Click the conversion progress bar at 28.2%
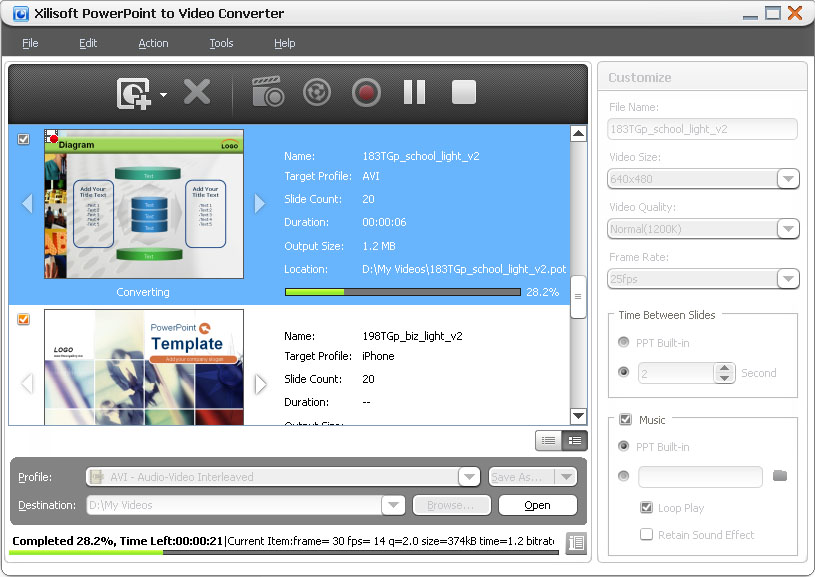 (x=402, y=292)
